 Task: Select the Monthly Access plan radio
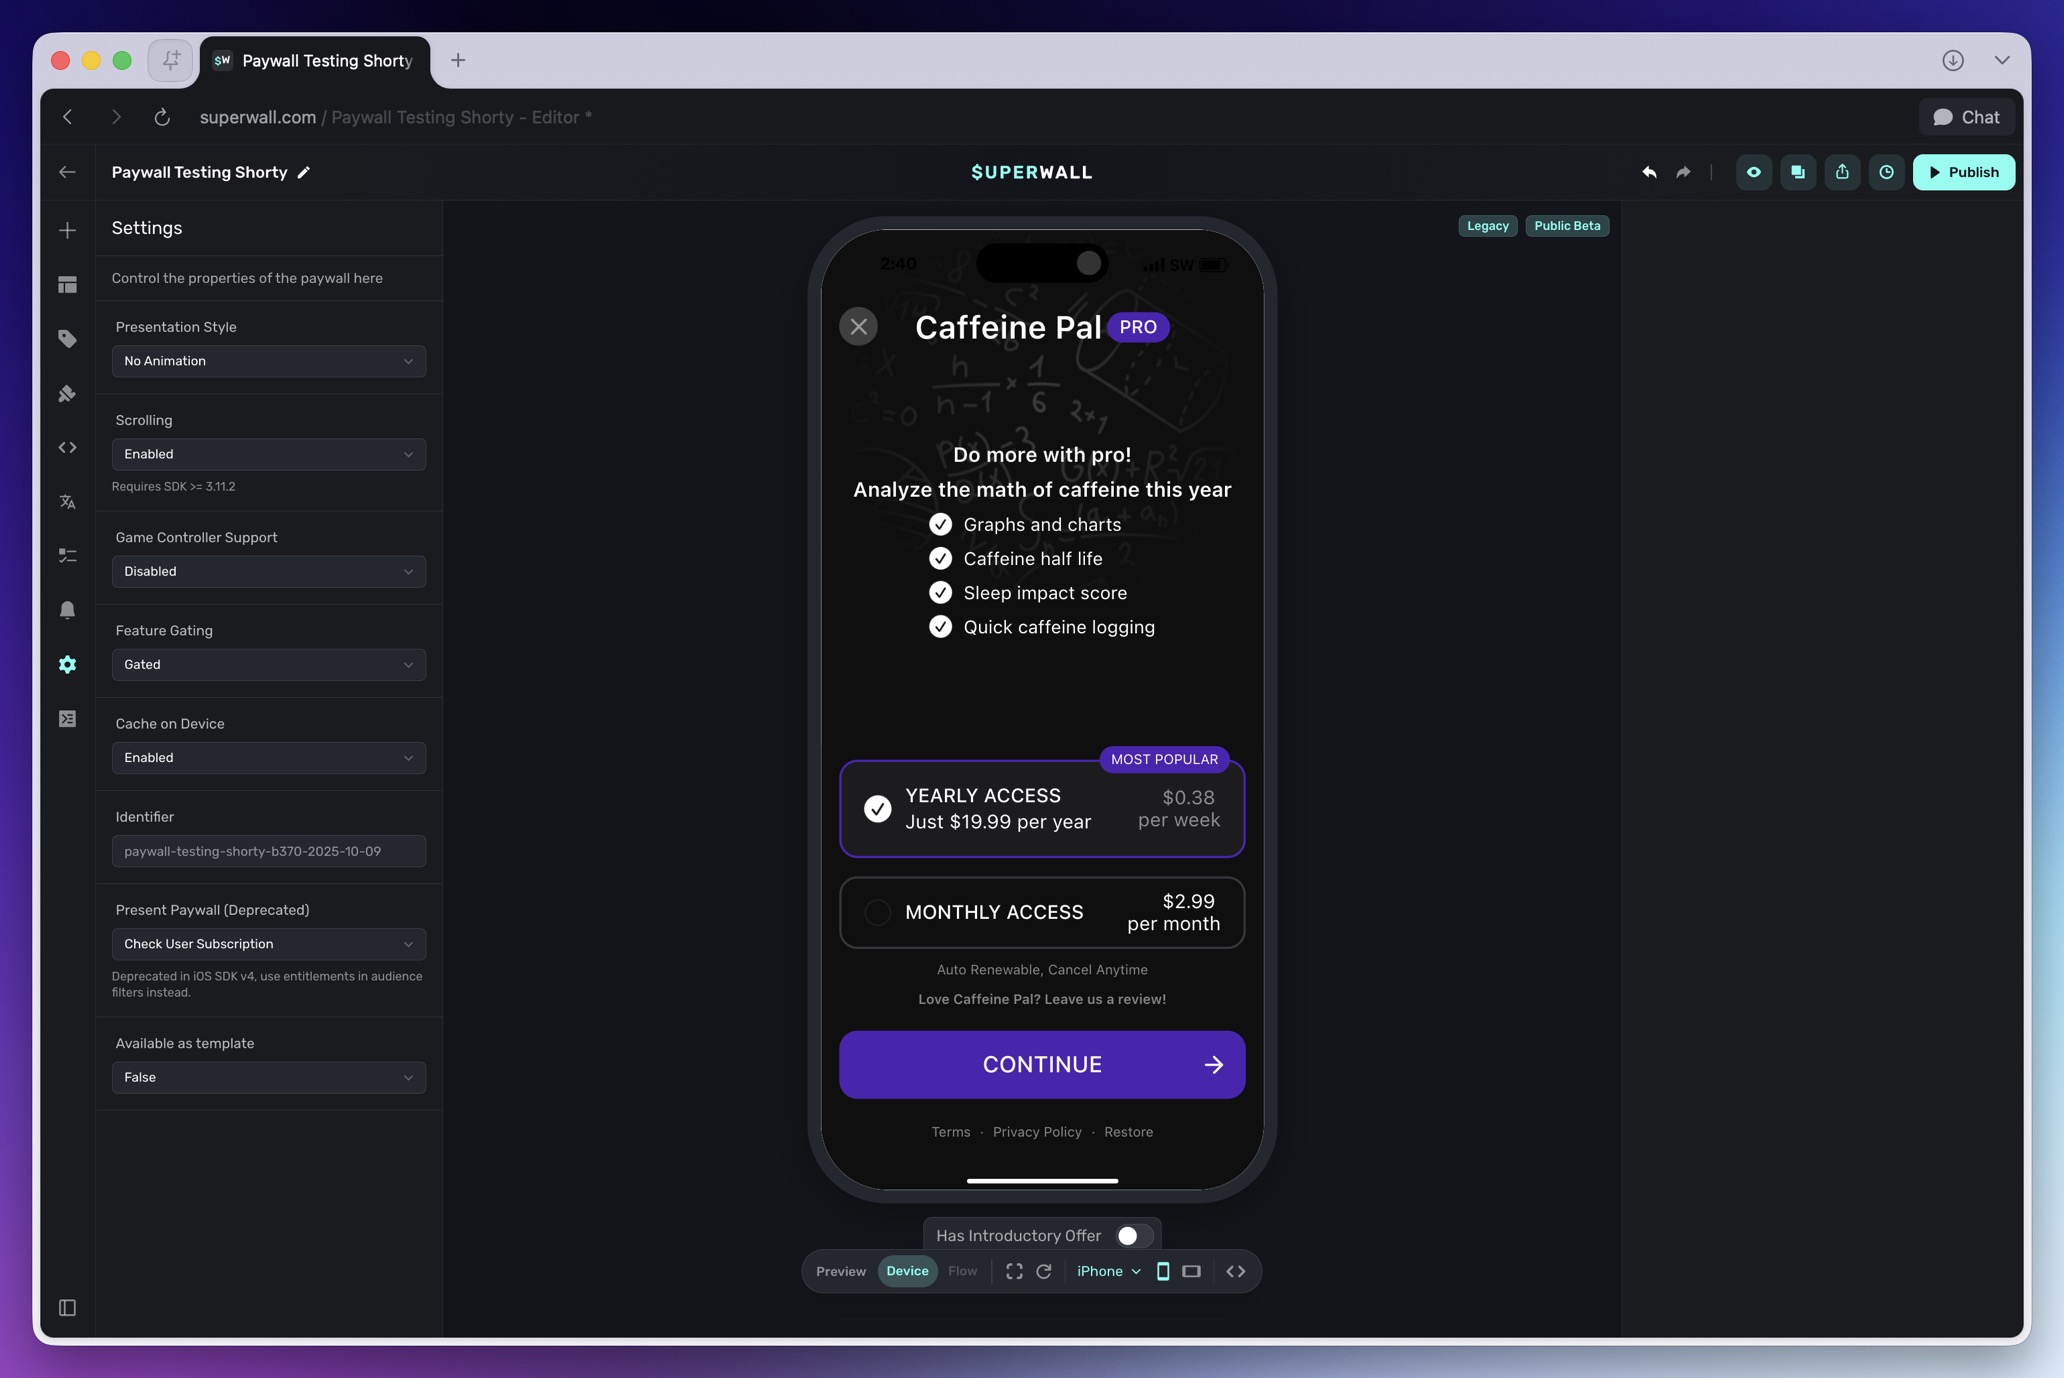pos(877,912)
